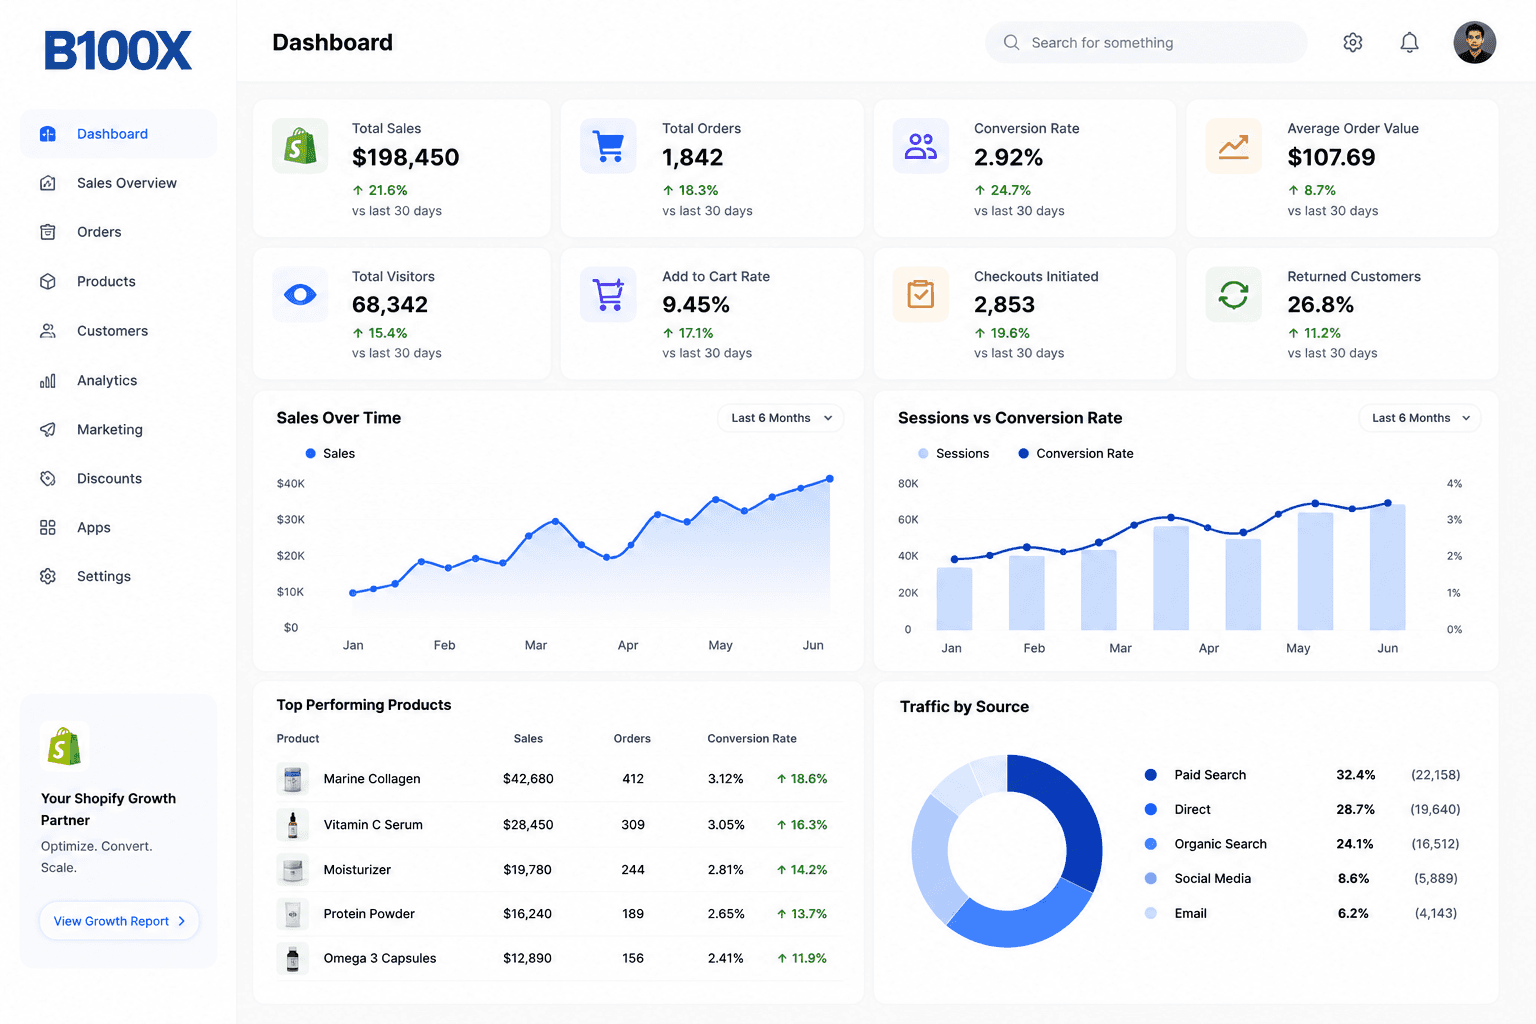Click Email legend color dot
The width and height of the screenshot is (1536, 1024).
[x=1151, y=913]
